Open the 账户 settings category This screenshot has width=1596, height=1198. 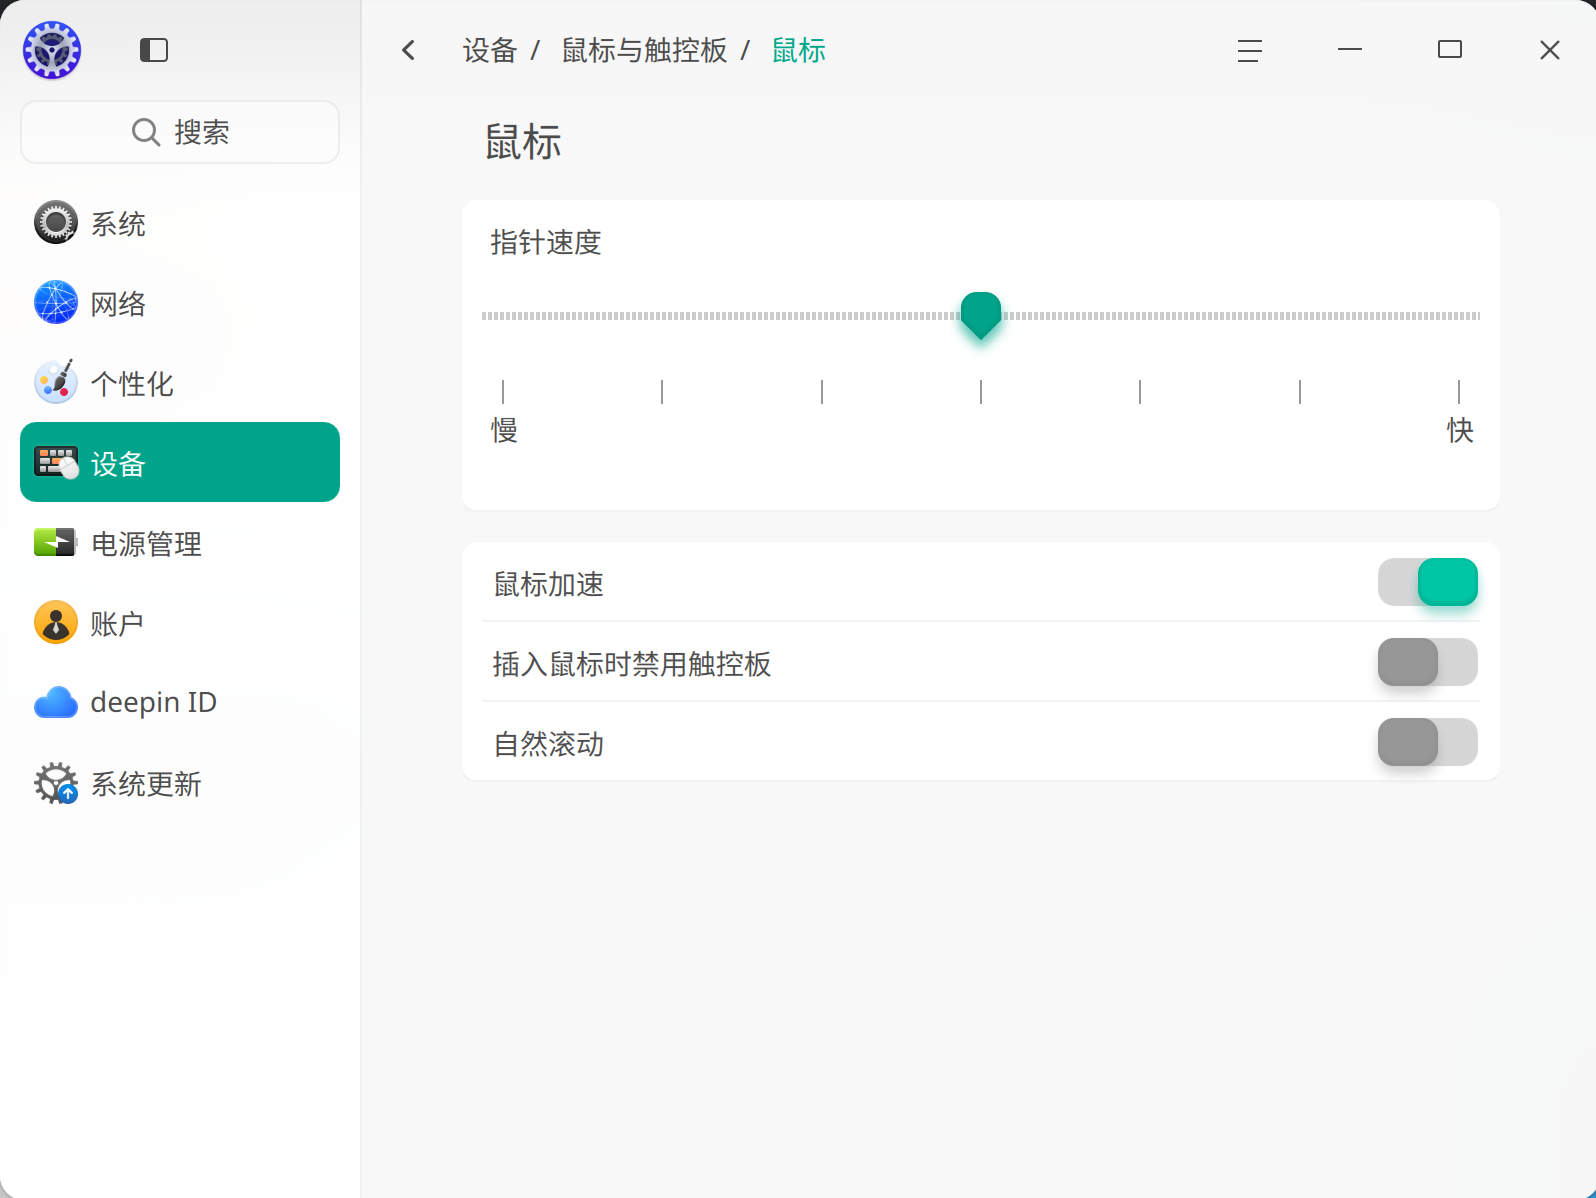[180, 622]
